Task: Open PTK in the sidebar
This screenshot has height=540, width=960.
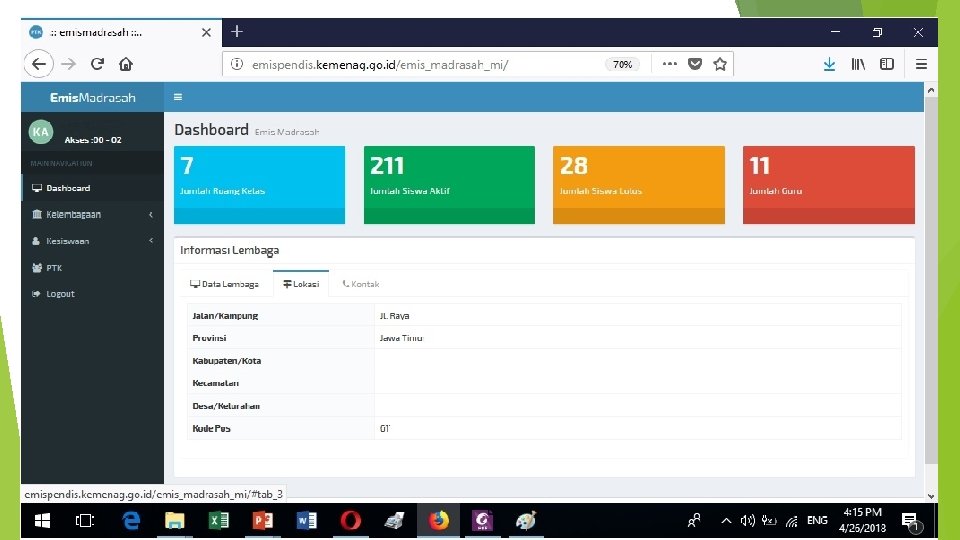Action: (92, 268)
